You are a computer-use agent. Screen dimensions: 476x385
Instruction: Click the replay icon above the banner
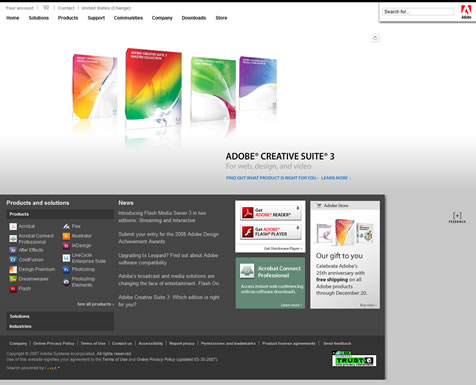pos(375,38)
